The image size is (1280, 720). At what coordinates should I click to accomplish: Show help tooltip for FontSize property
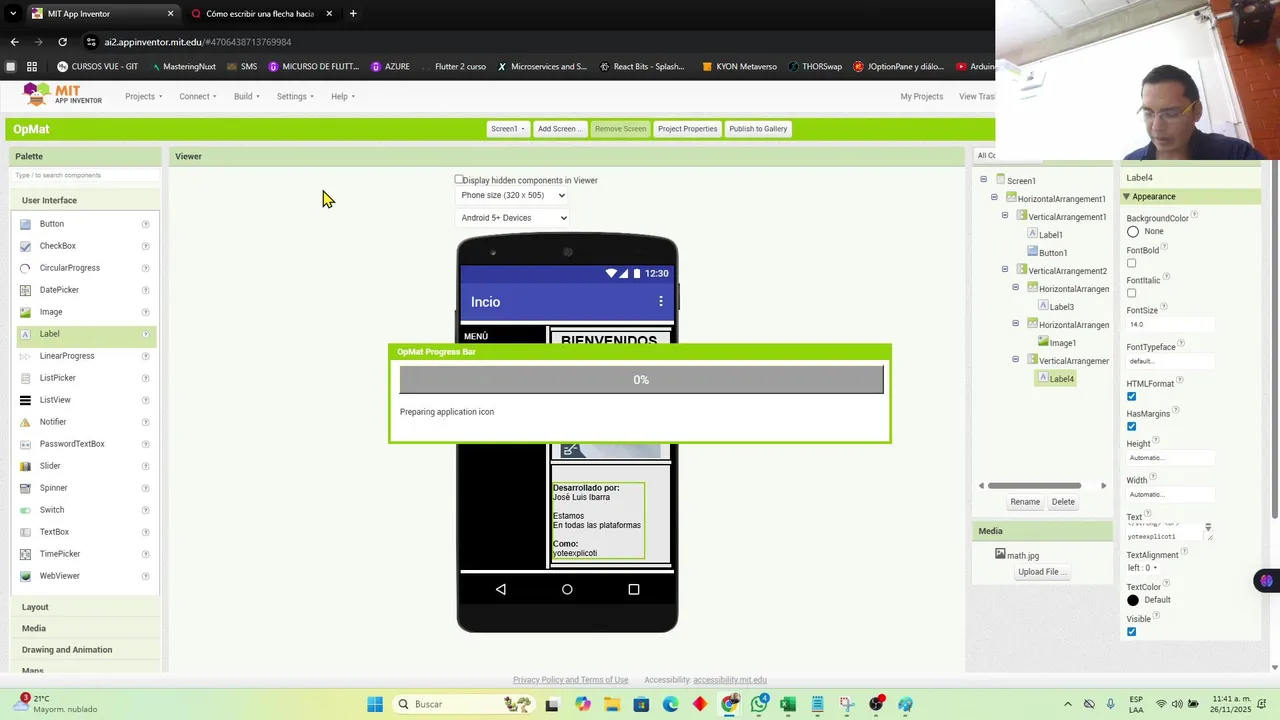coord(1164,307)
